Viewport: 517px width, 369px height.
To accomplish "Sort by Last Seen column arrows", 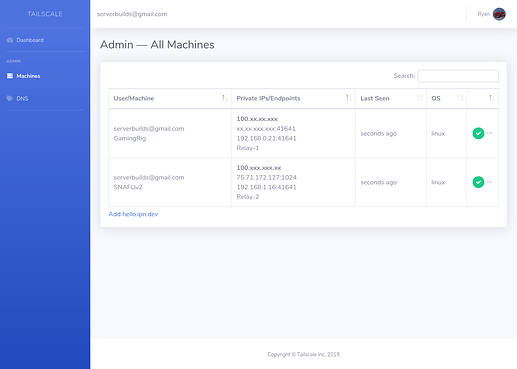I will click(x=419, y=98).
